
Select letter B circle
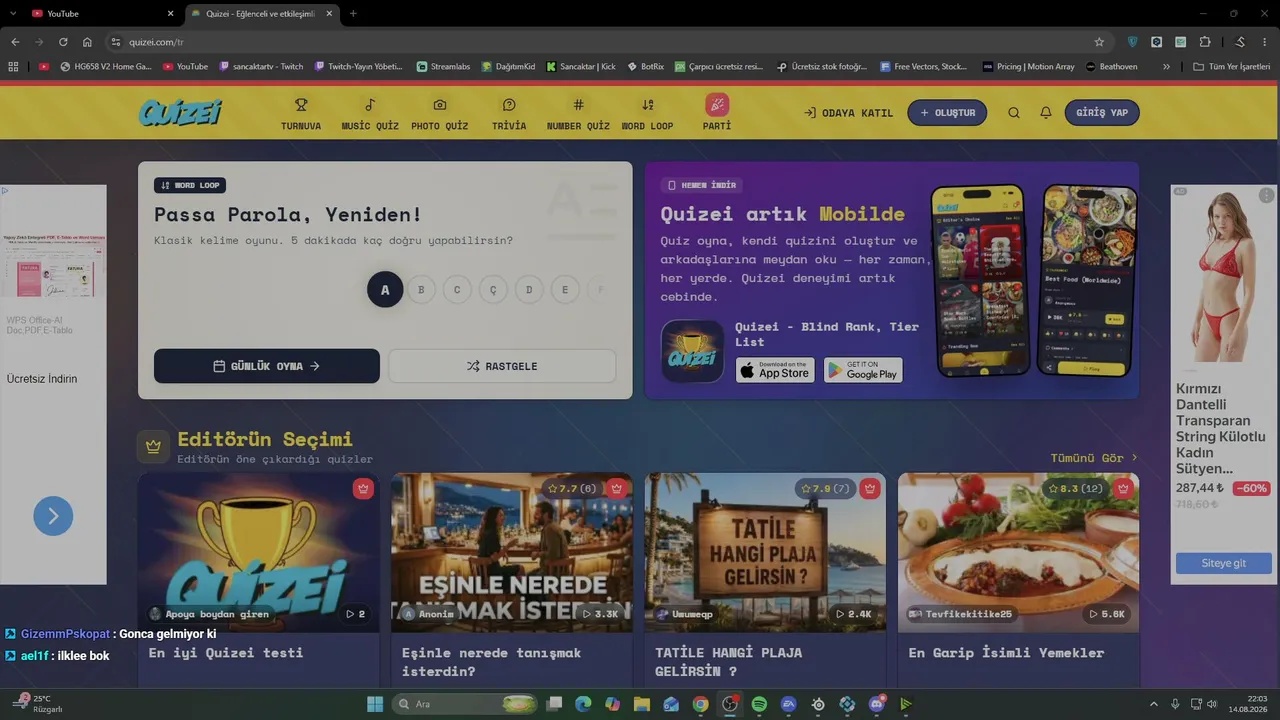coord(421,290)
